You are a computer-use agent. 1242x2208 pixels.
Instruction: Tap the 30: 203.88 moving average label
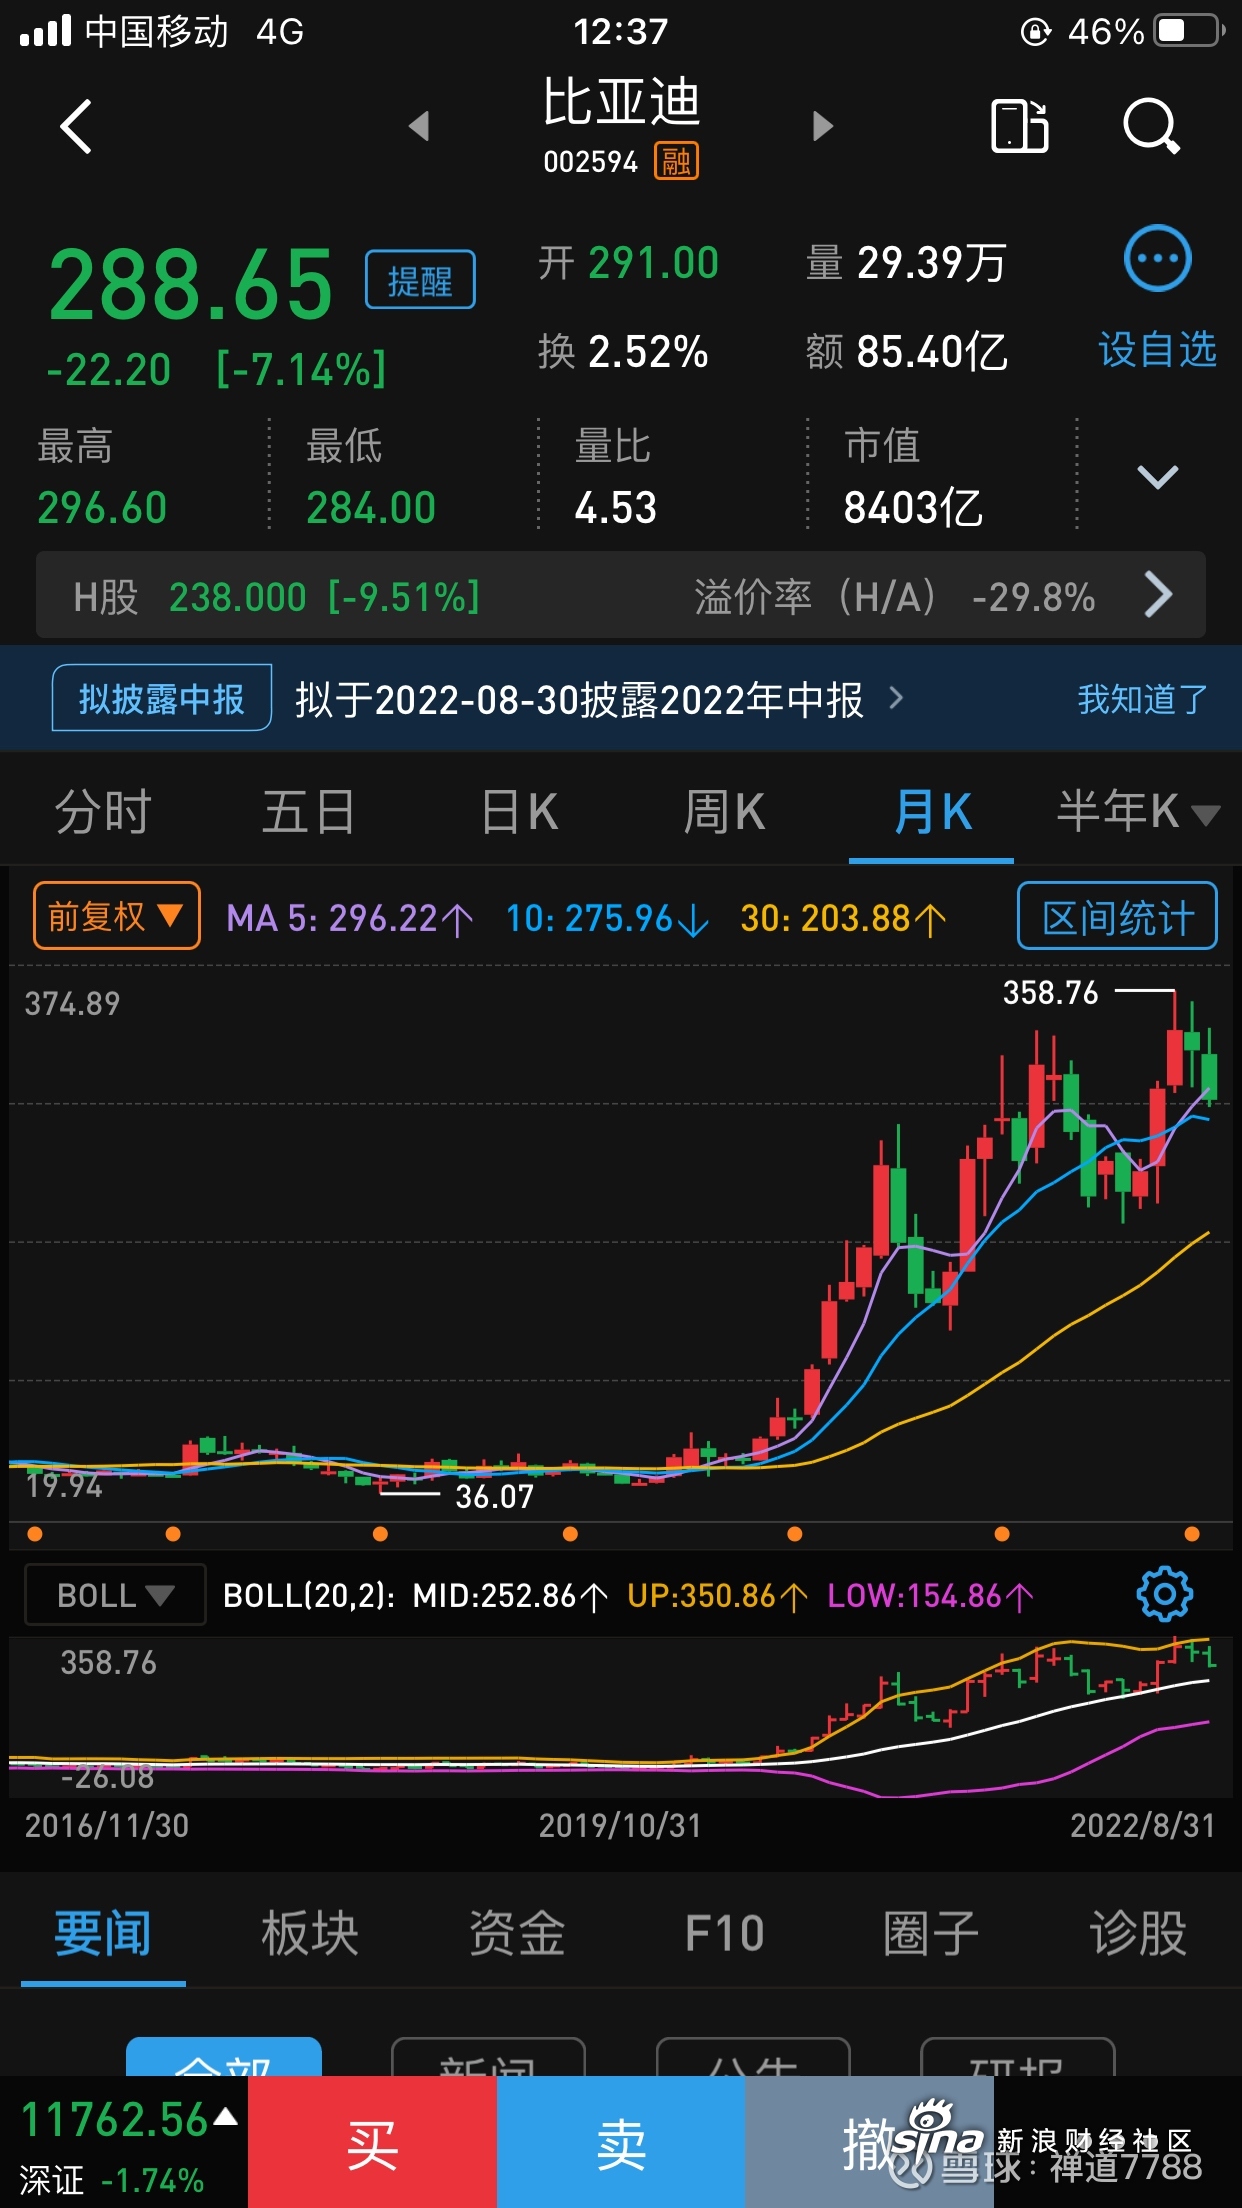click(842, 918)
